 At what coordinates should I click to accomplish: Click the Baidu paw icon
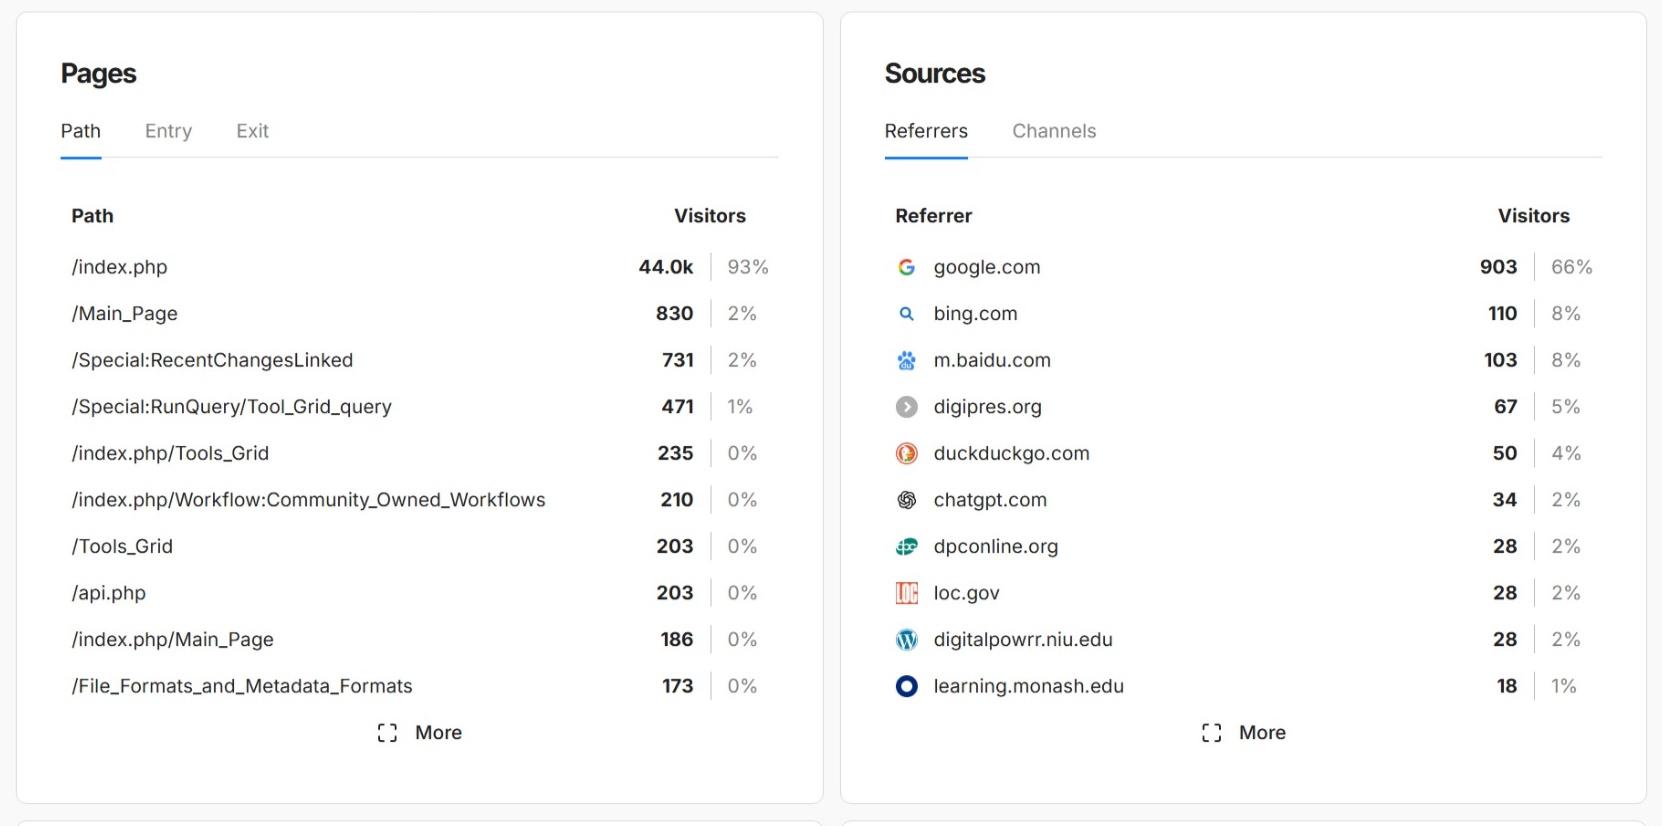point(906,361)
